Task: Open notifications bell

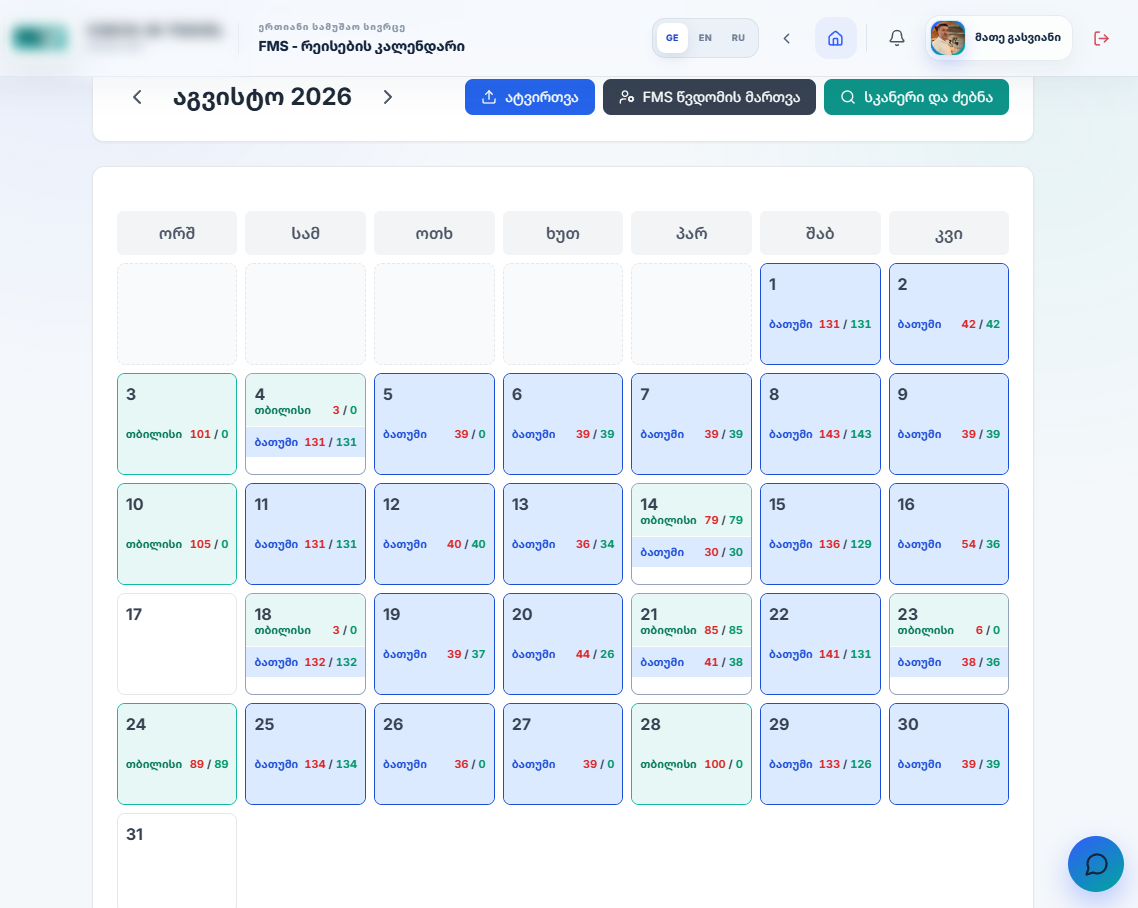Action: pyautogui.click(x=897, y=38)
